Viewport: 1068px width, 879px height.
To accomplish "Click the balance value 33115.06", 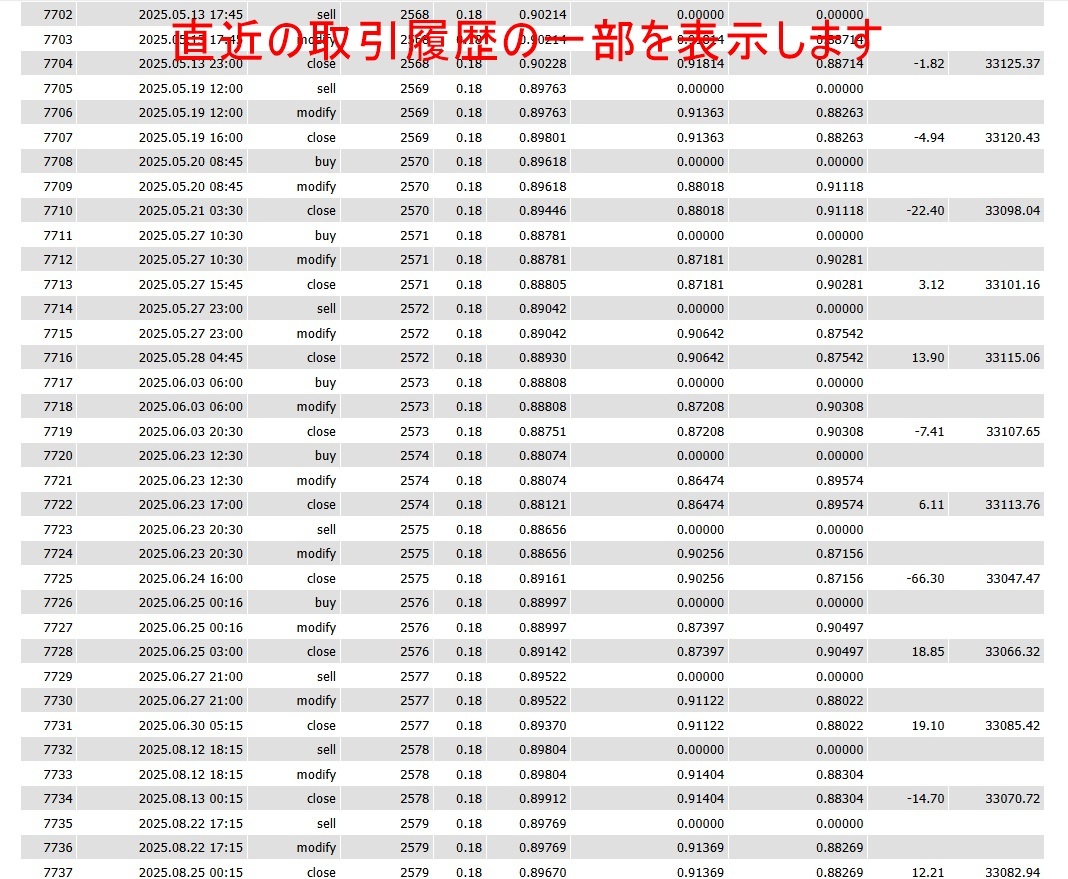I will [x=1012, y=357].
